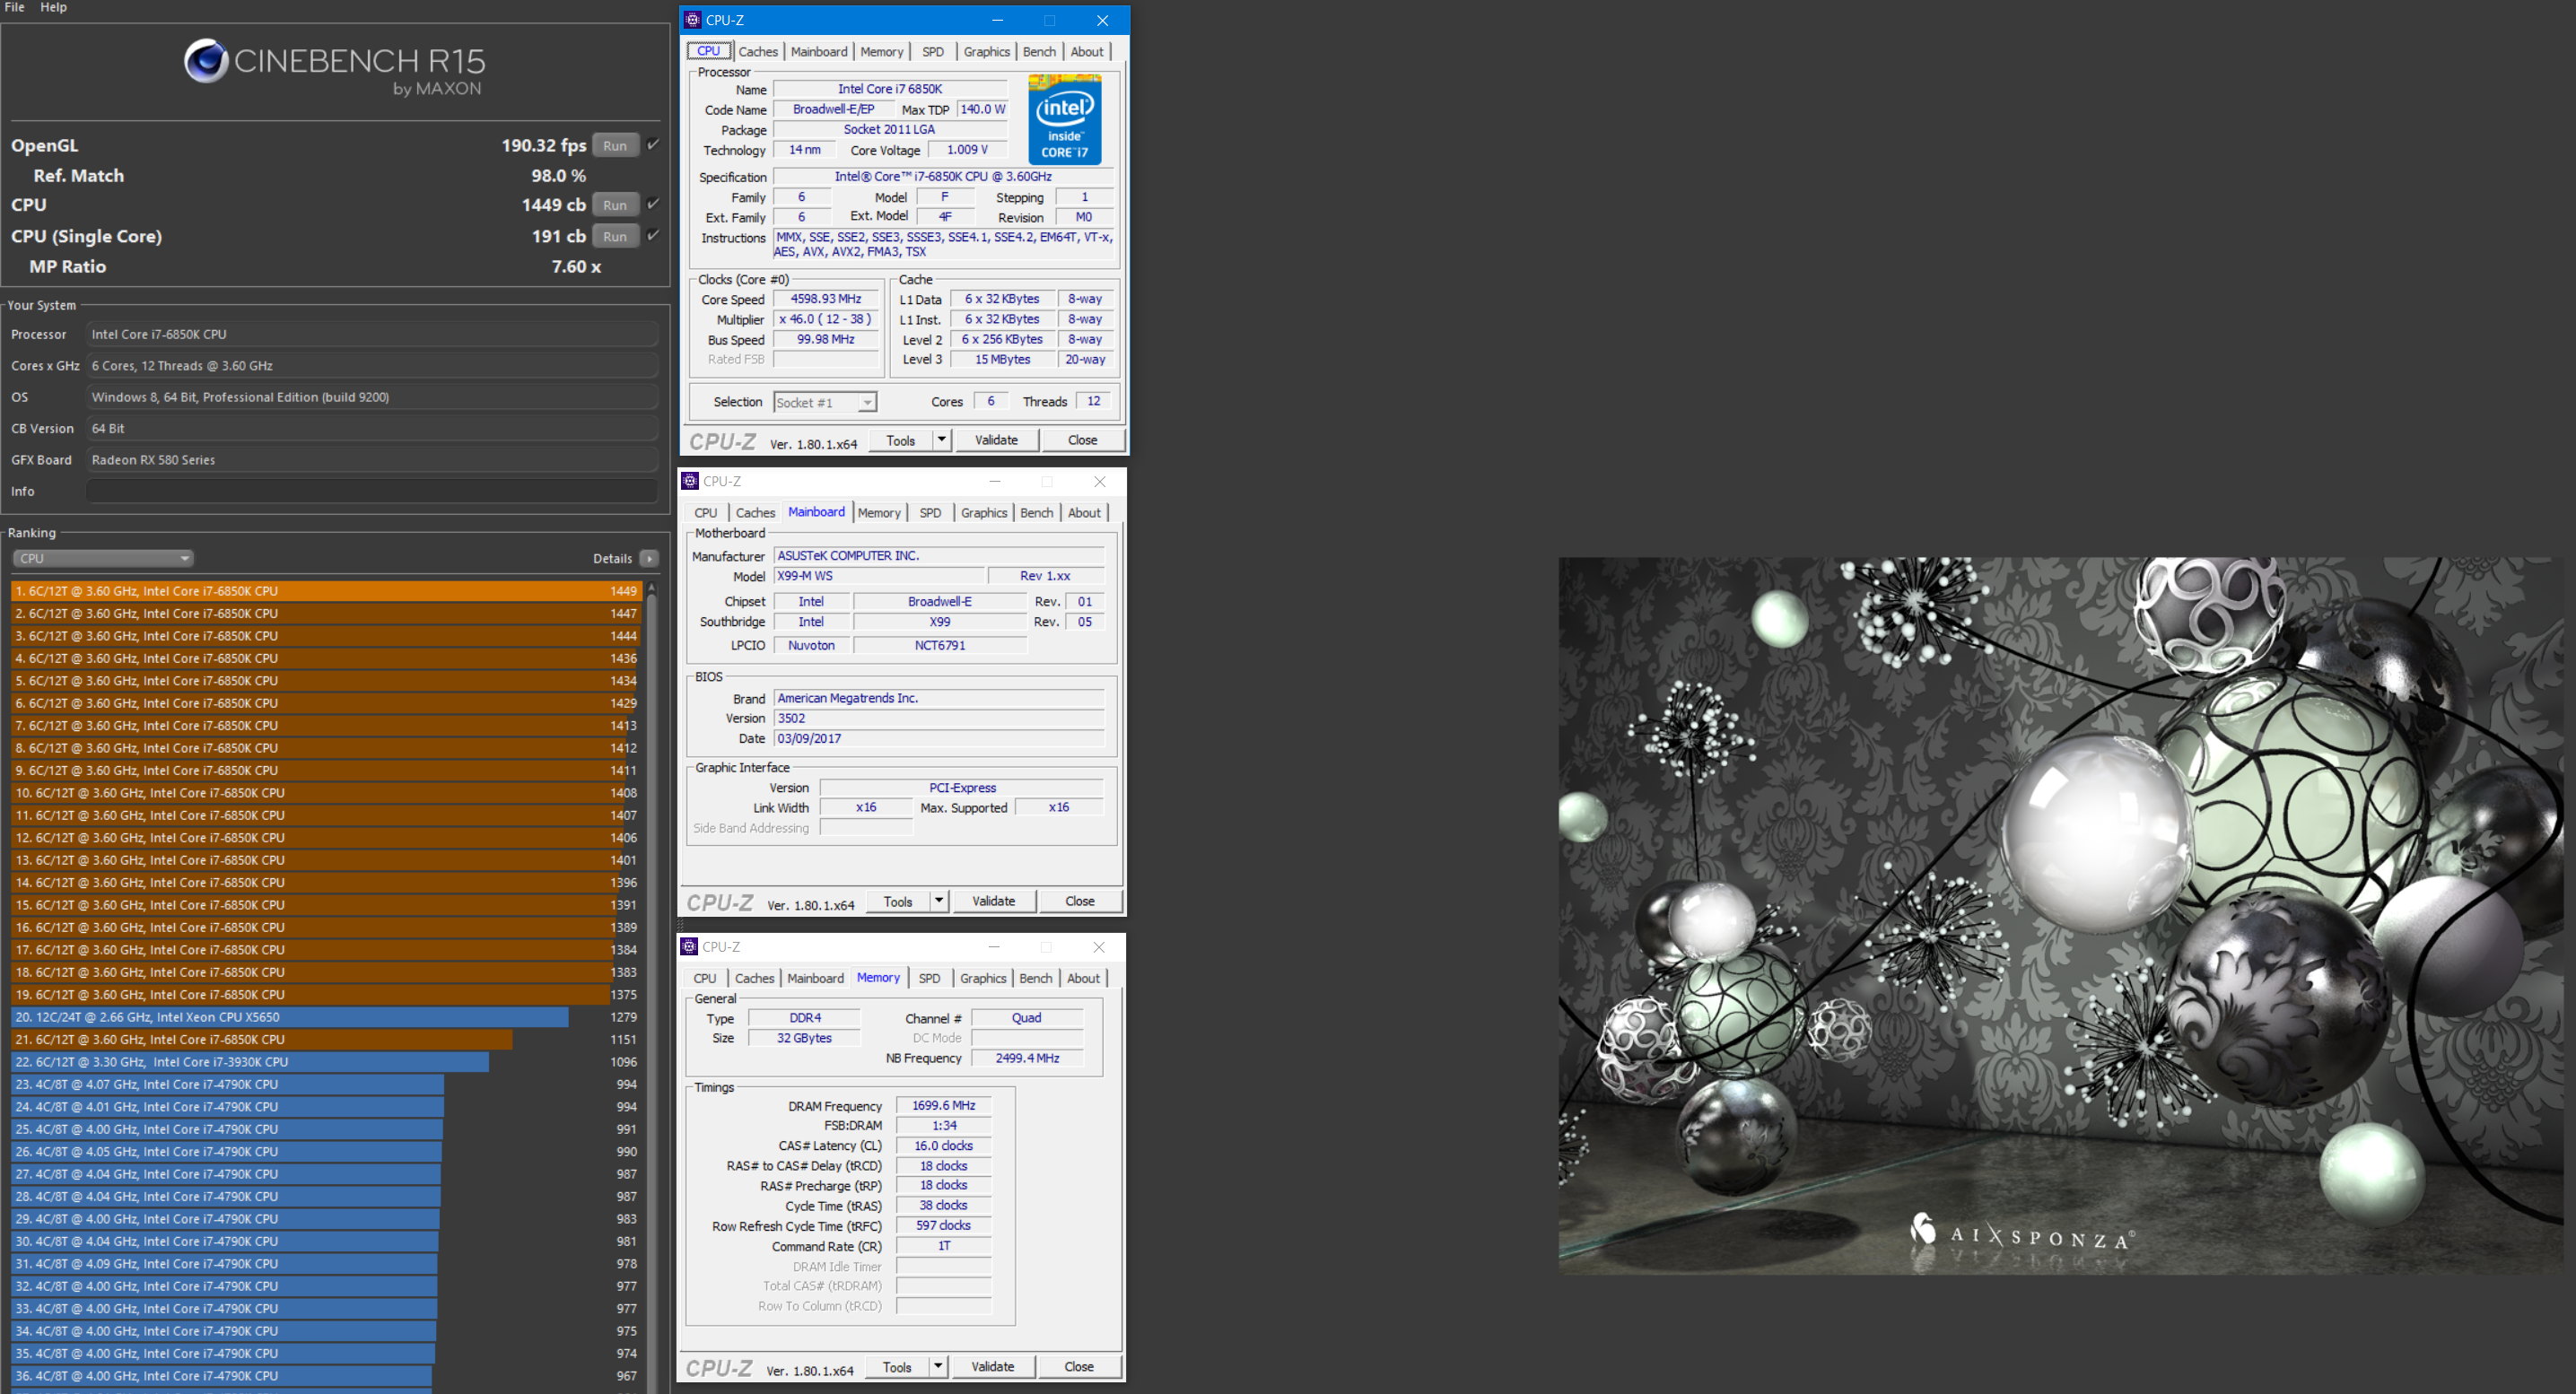Toggle the CPU test checkbox

(x=653, y=204)
